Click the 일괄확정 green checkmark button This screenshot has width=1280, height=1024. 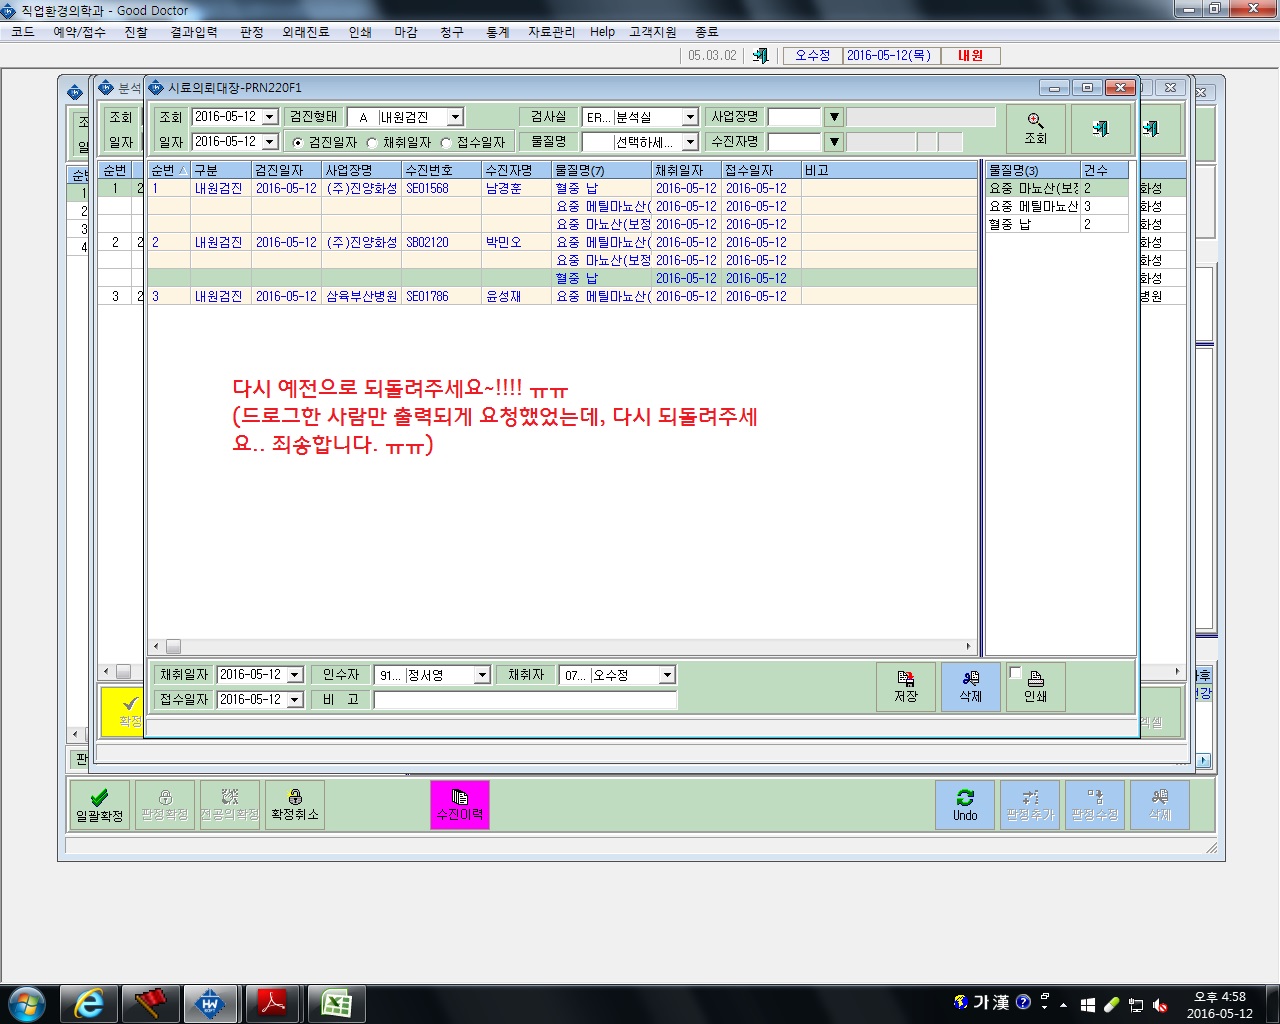click(99, 805)
